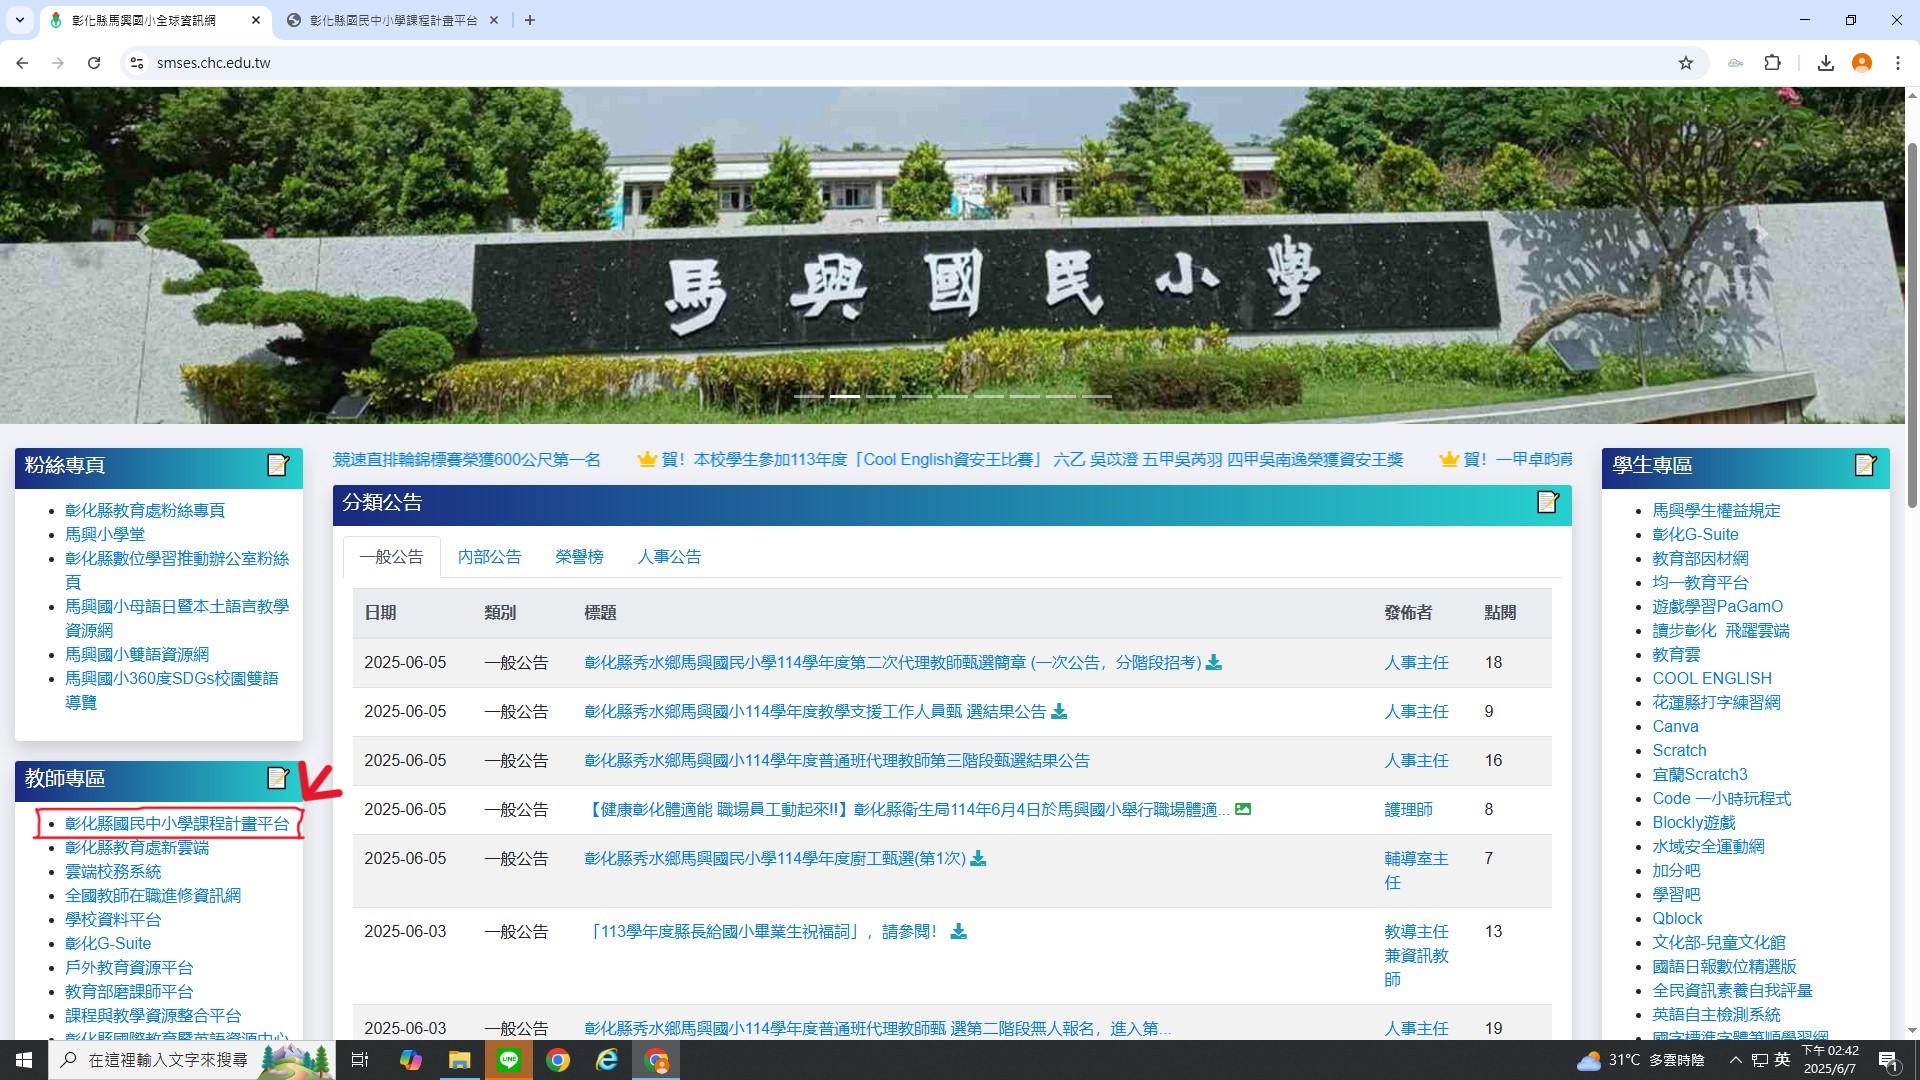
Task: Reload the current page
Action: 94,63
